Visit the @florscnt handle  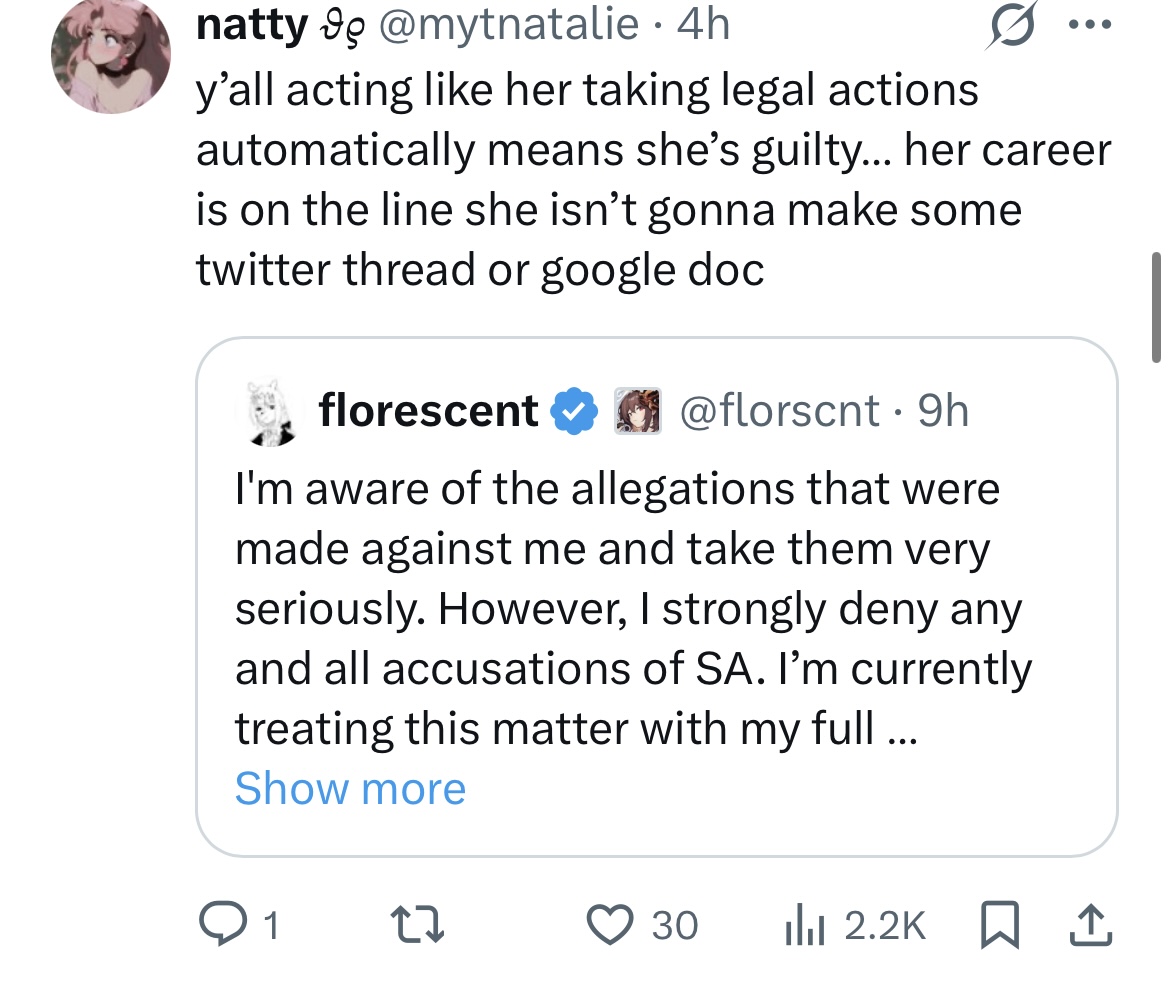[780, 410]
